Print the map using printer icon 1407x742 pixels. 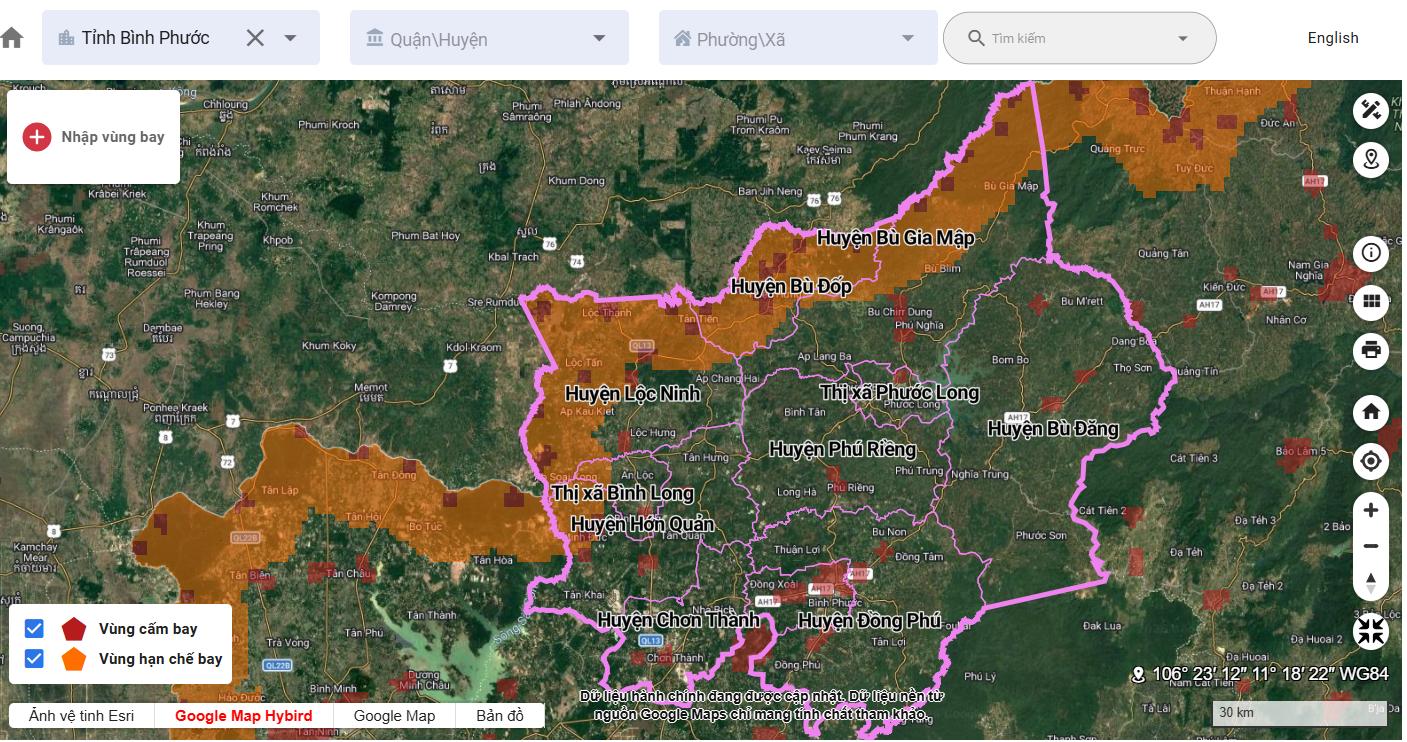1370,350
